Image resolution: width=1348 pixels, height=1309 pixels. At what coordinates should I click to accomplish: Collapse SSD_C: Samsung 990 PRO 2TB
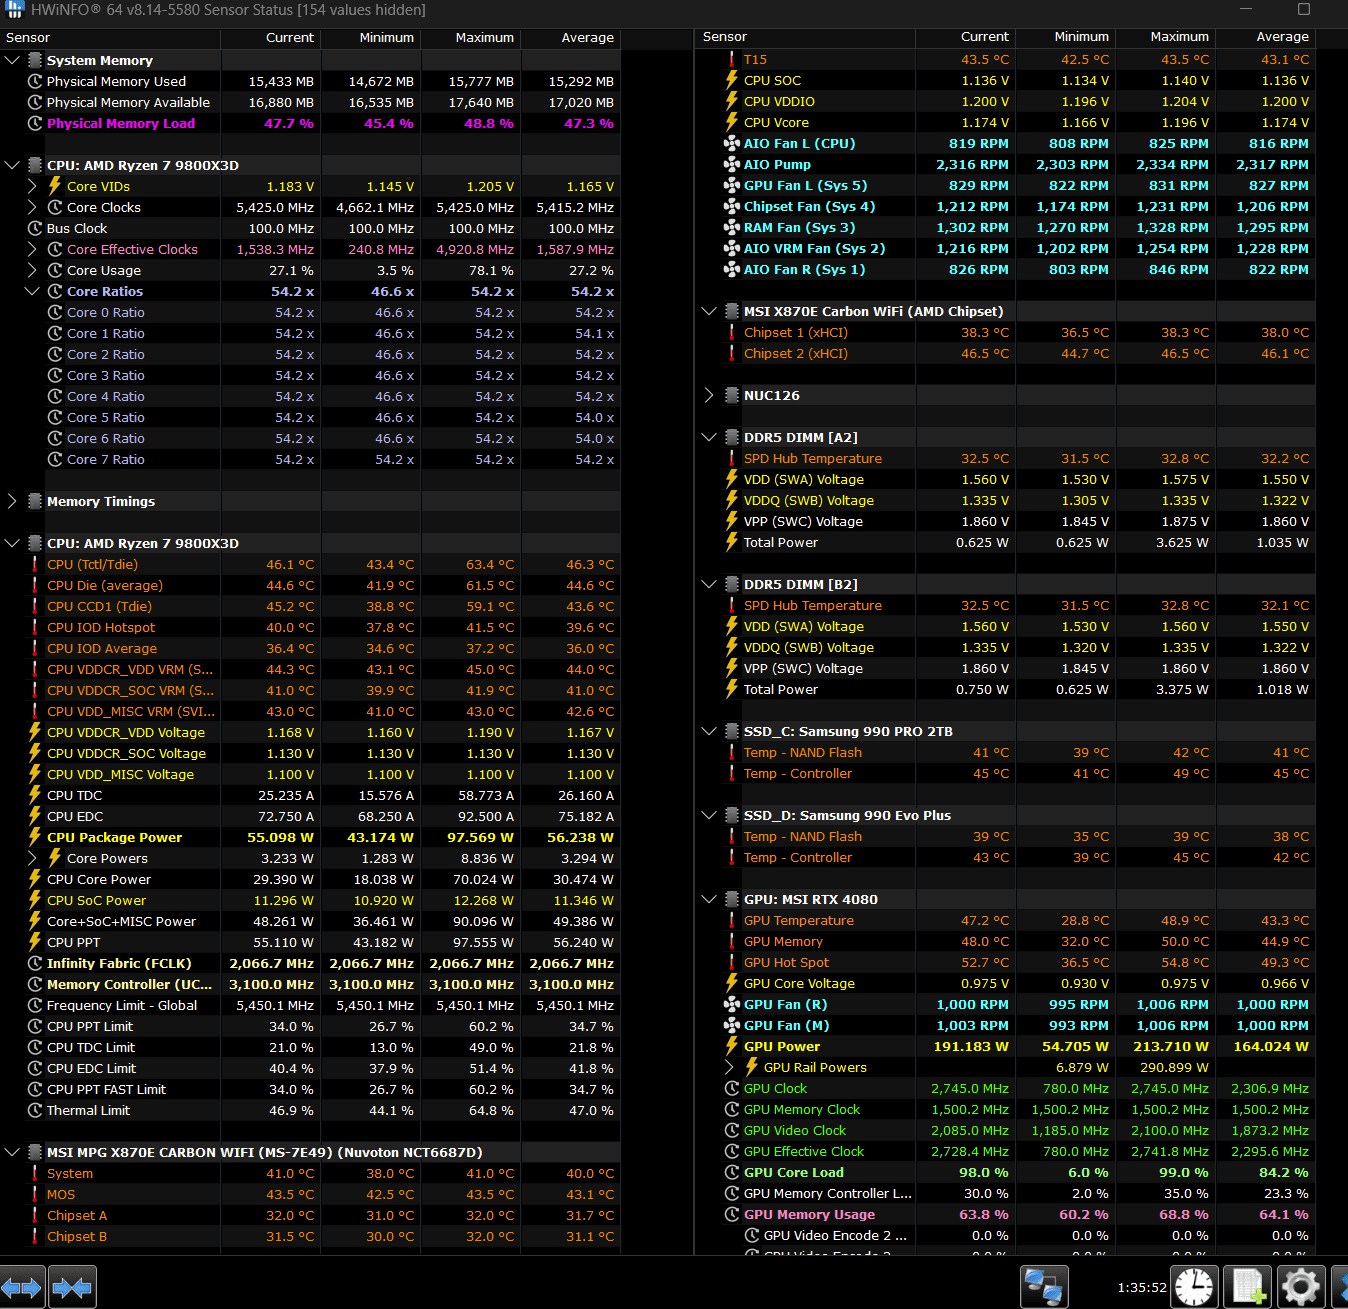[x=709, y=731]
